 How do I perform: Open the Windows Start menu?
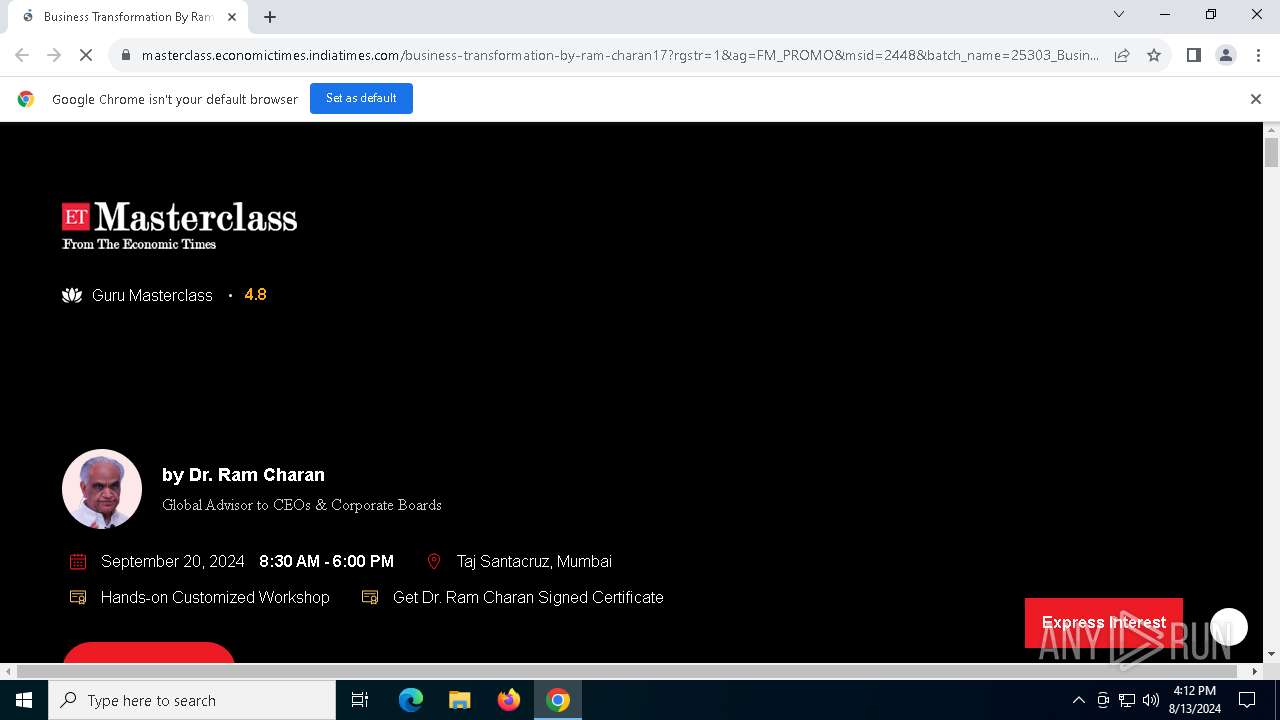tap(24, 700)
